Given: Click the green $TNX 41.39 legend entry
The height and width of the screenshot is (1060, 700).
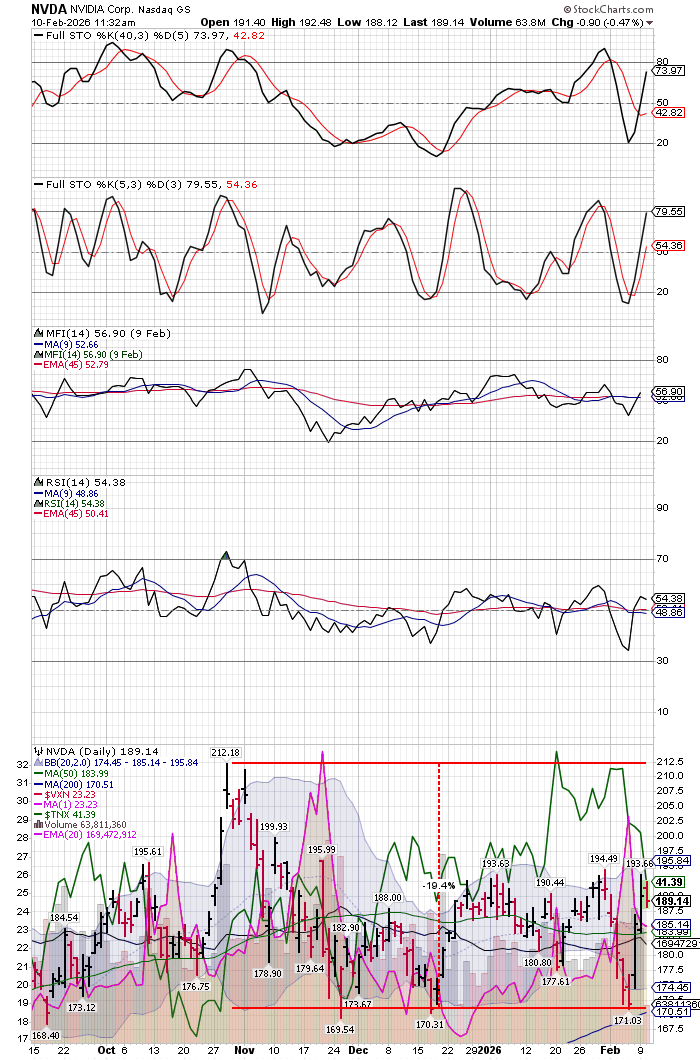Looking at the screenshot, I should click(x=68, y=814).
